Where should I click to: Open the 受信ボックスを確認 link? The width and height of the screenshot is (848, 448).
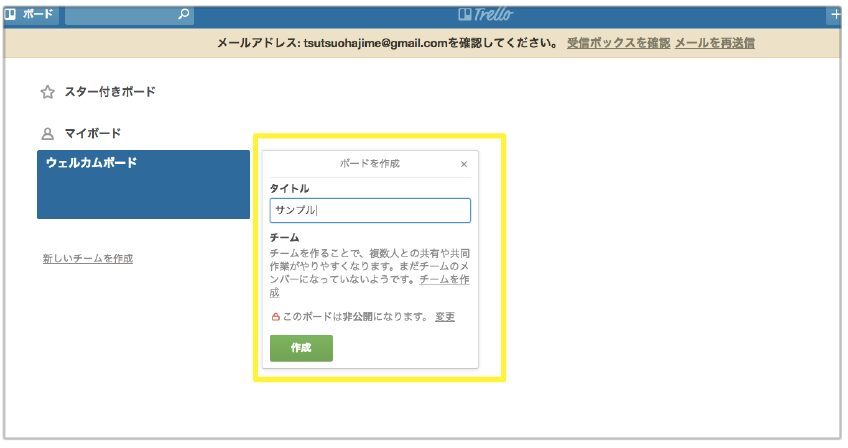pos(617,43)
